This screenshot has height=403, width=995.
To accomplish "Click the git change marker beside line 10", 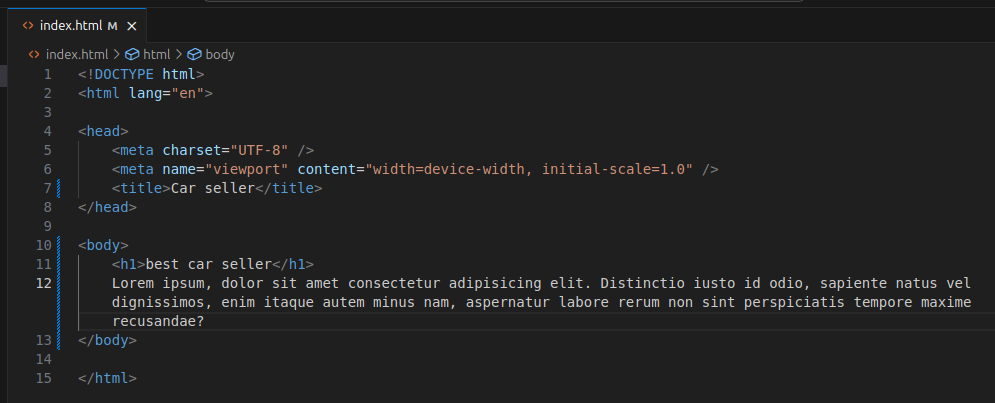I will point(59,245).
